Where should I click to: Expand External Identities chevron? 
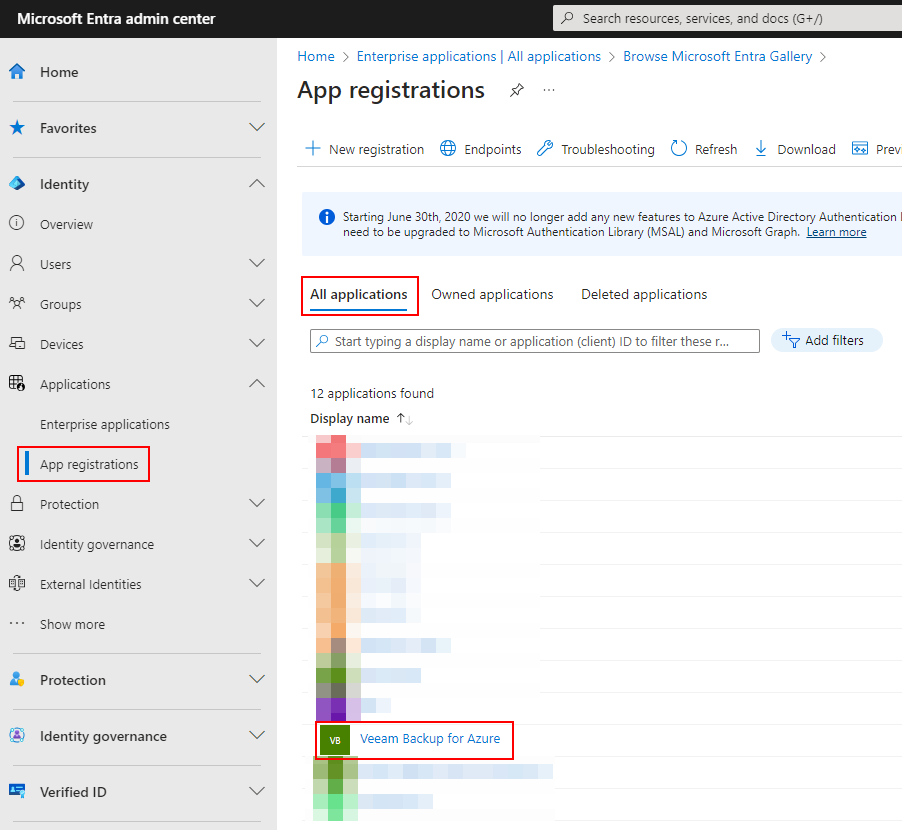(257, 583)
